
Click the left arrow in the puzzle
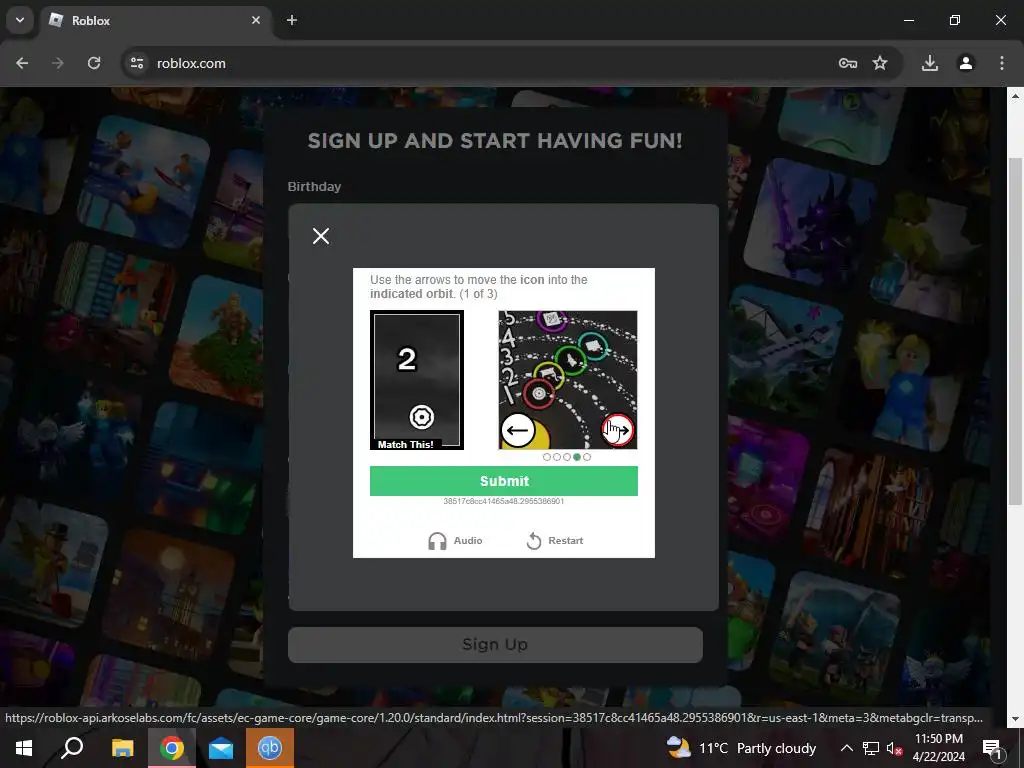pos(518,430)
